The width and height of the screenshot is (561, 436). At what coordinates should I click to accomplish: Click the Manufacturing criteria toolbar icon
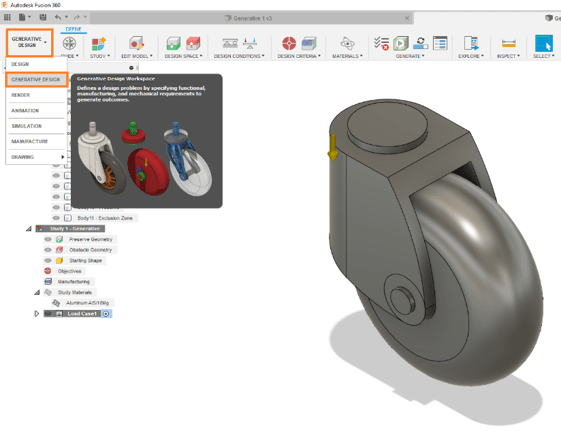(x=309, y=44)
